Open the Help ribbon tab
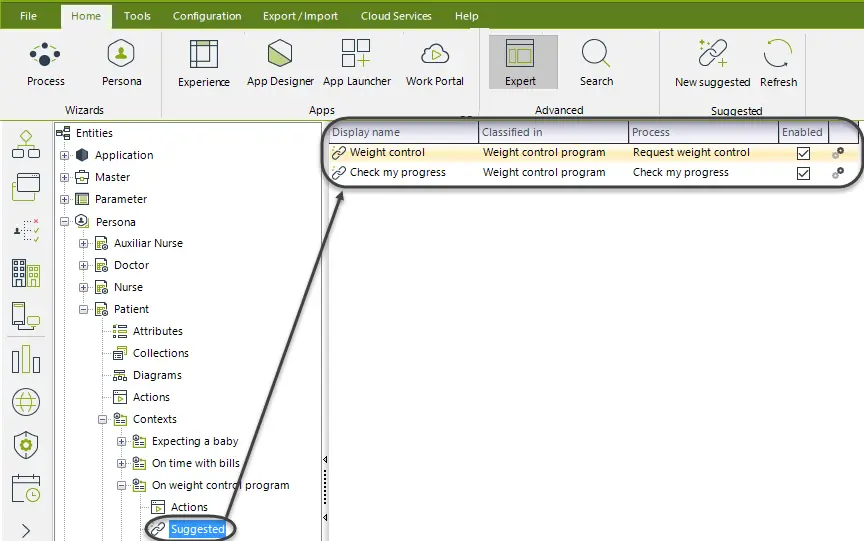The image size is (864, 541). [467, 16]
